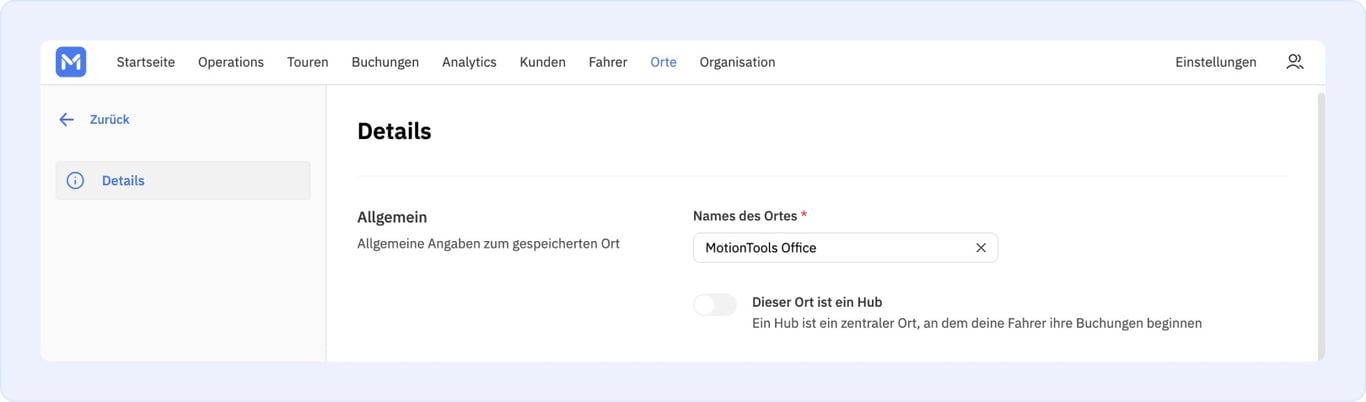Go to Operations

(x=231, y=62)
